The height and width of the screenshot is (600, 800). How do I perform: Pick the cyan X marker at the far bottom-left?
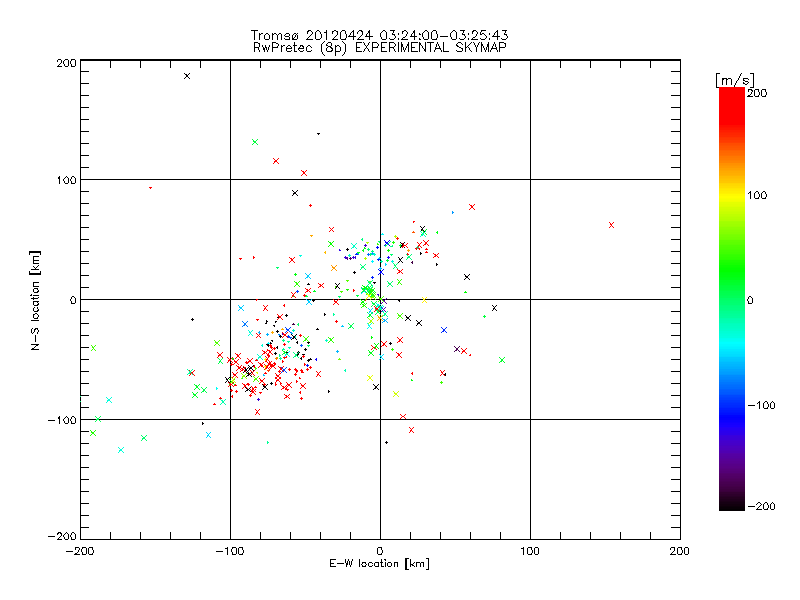point(121,450)
